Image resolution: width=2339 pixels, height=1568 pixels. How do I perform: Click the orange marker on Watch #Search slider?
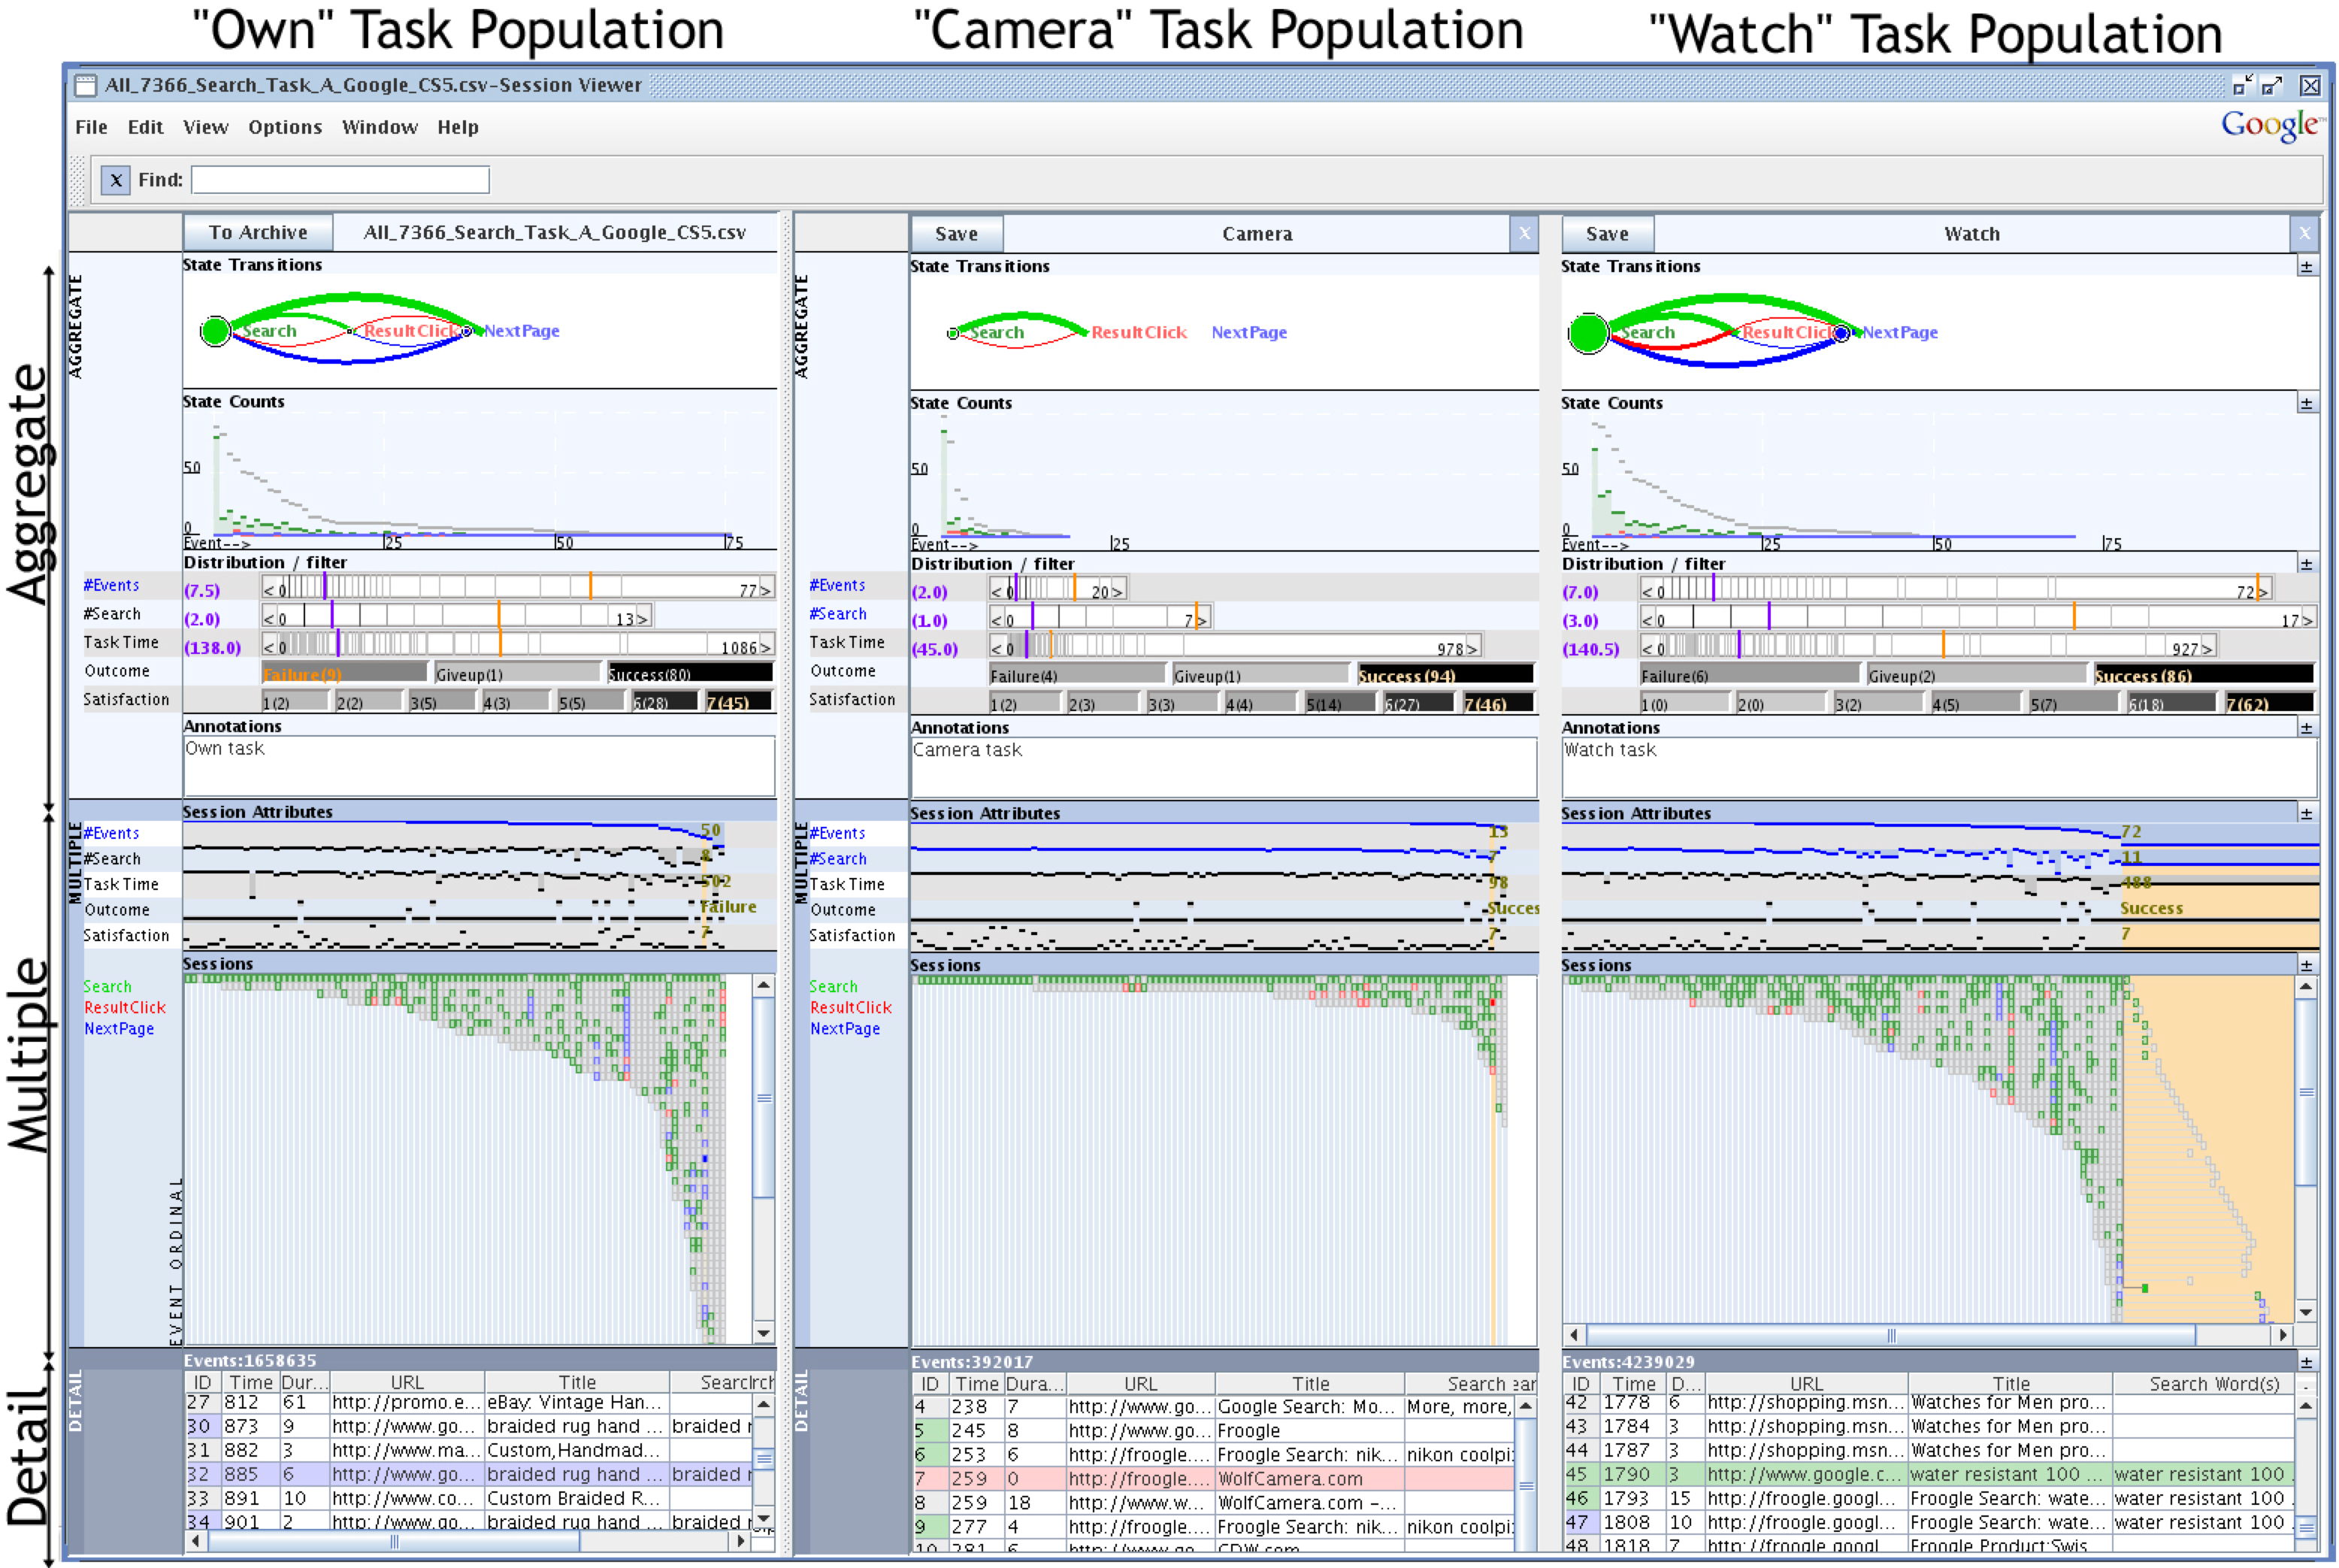coord(2074,617)
